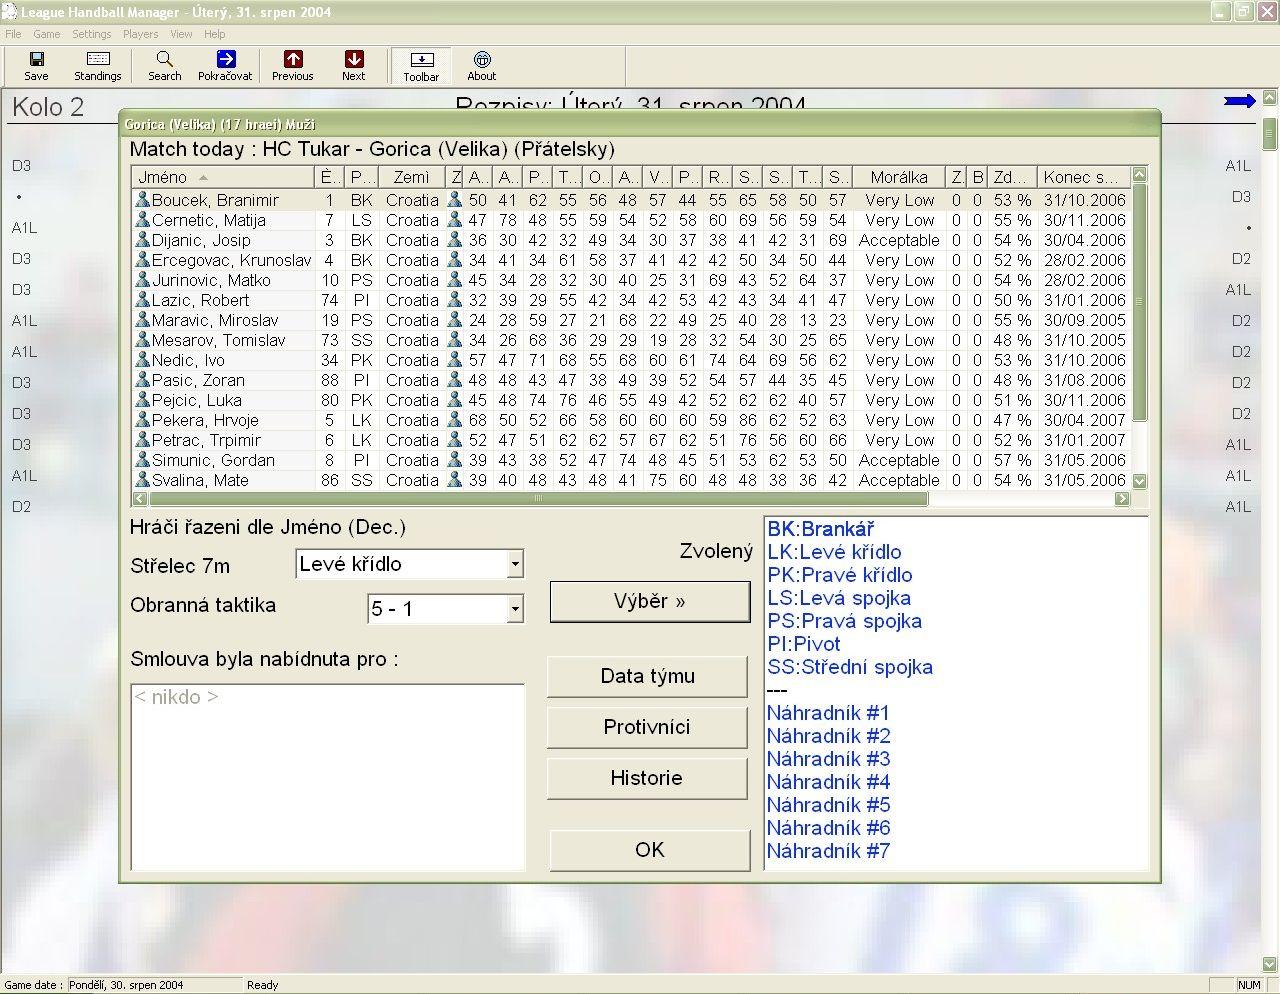Open the File menu
1280x994 pixels.
pos(13,34)
